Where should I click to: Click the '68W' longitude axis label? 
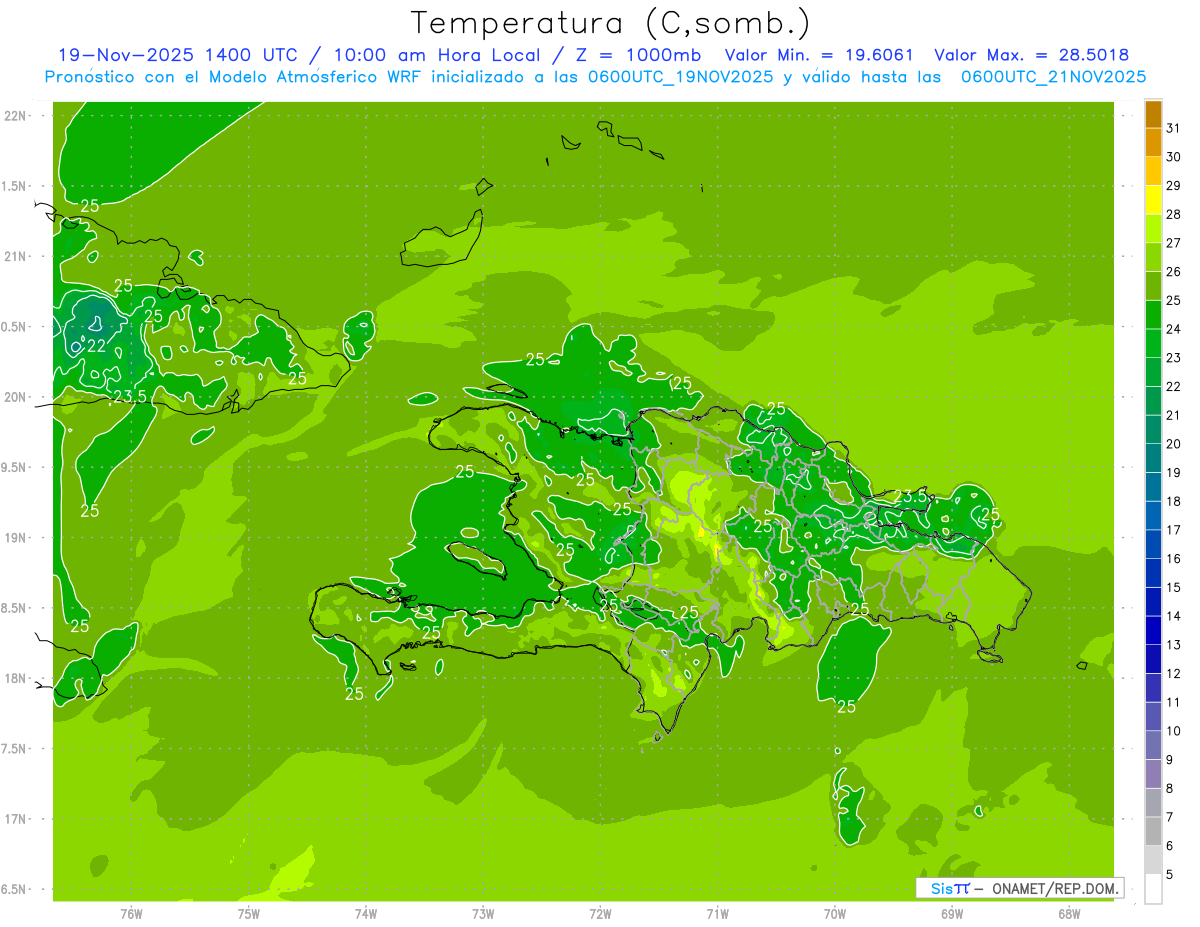(x=1069, y=913)
